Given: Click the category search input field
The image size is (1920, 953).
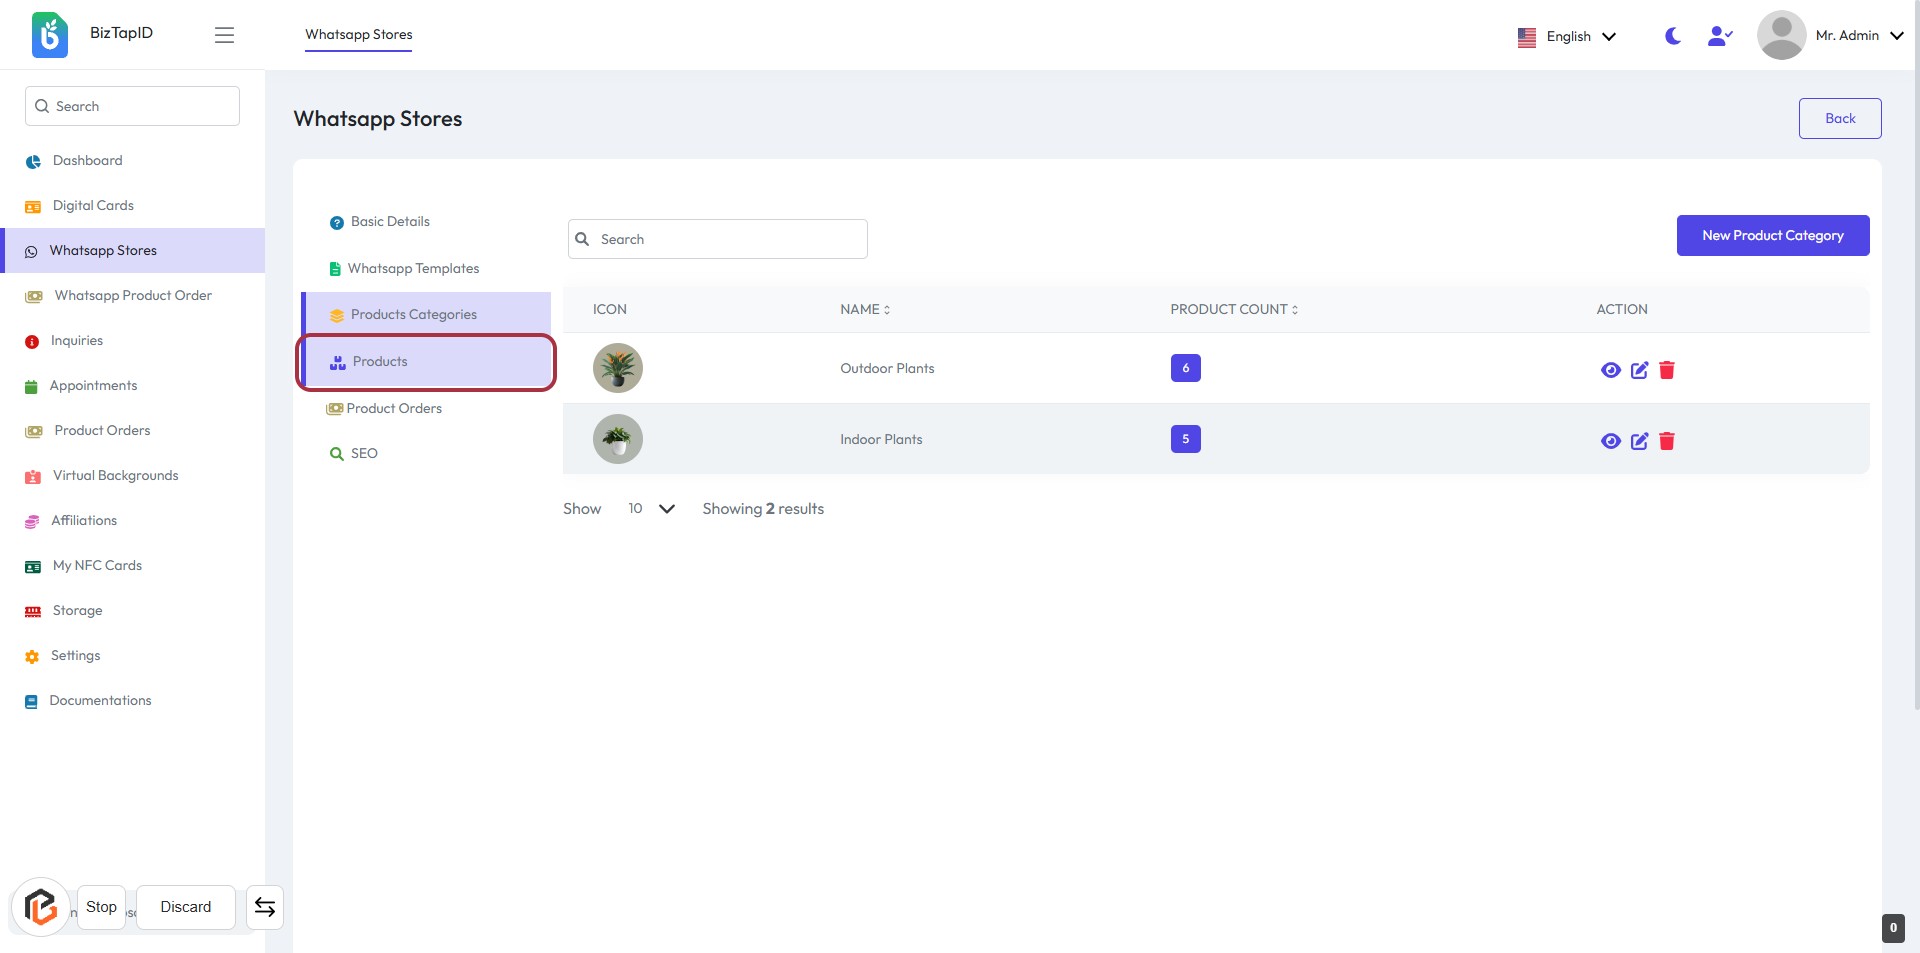Looking at the screenshot, I should [x=728, y=239].
